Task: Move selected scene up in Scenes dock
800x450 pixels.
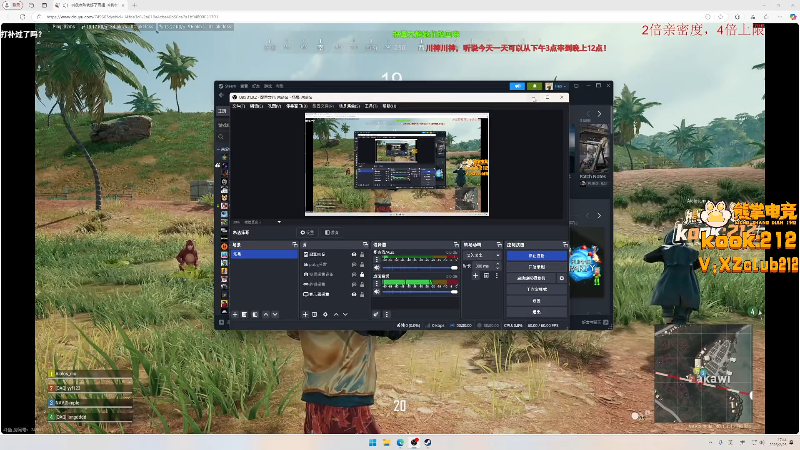Action: tap(266, 315)
